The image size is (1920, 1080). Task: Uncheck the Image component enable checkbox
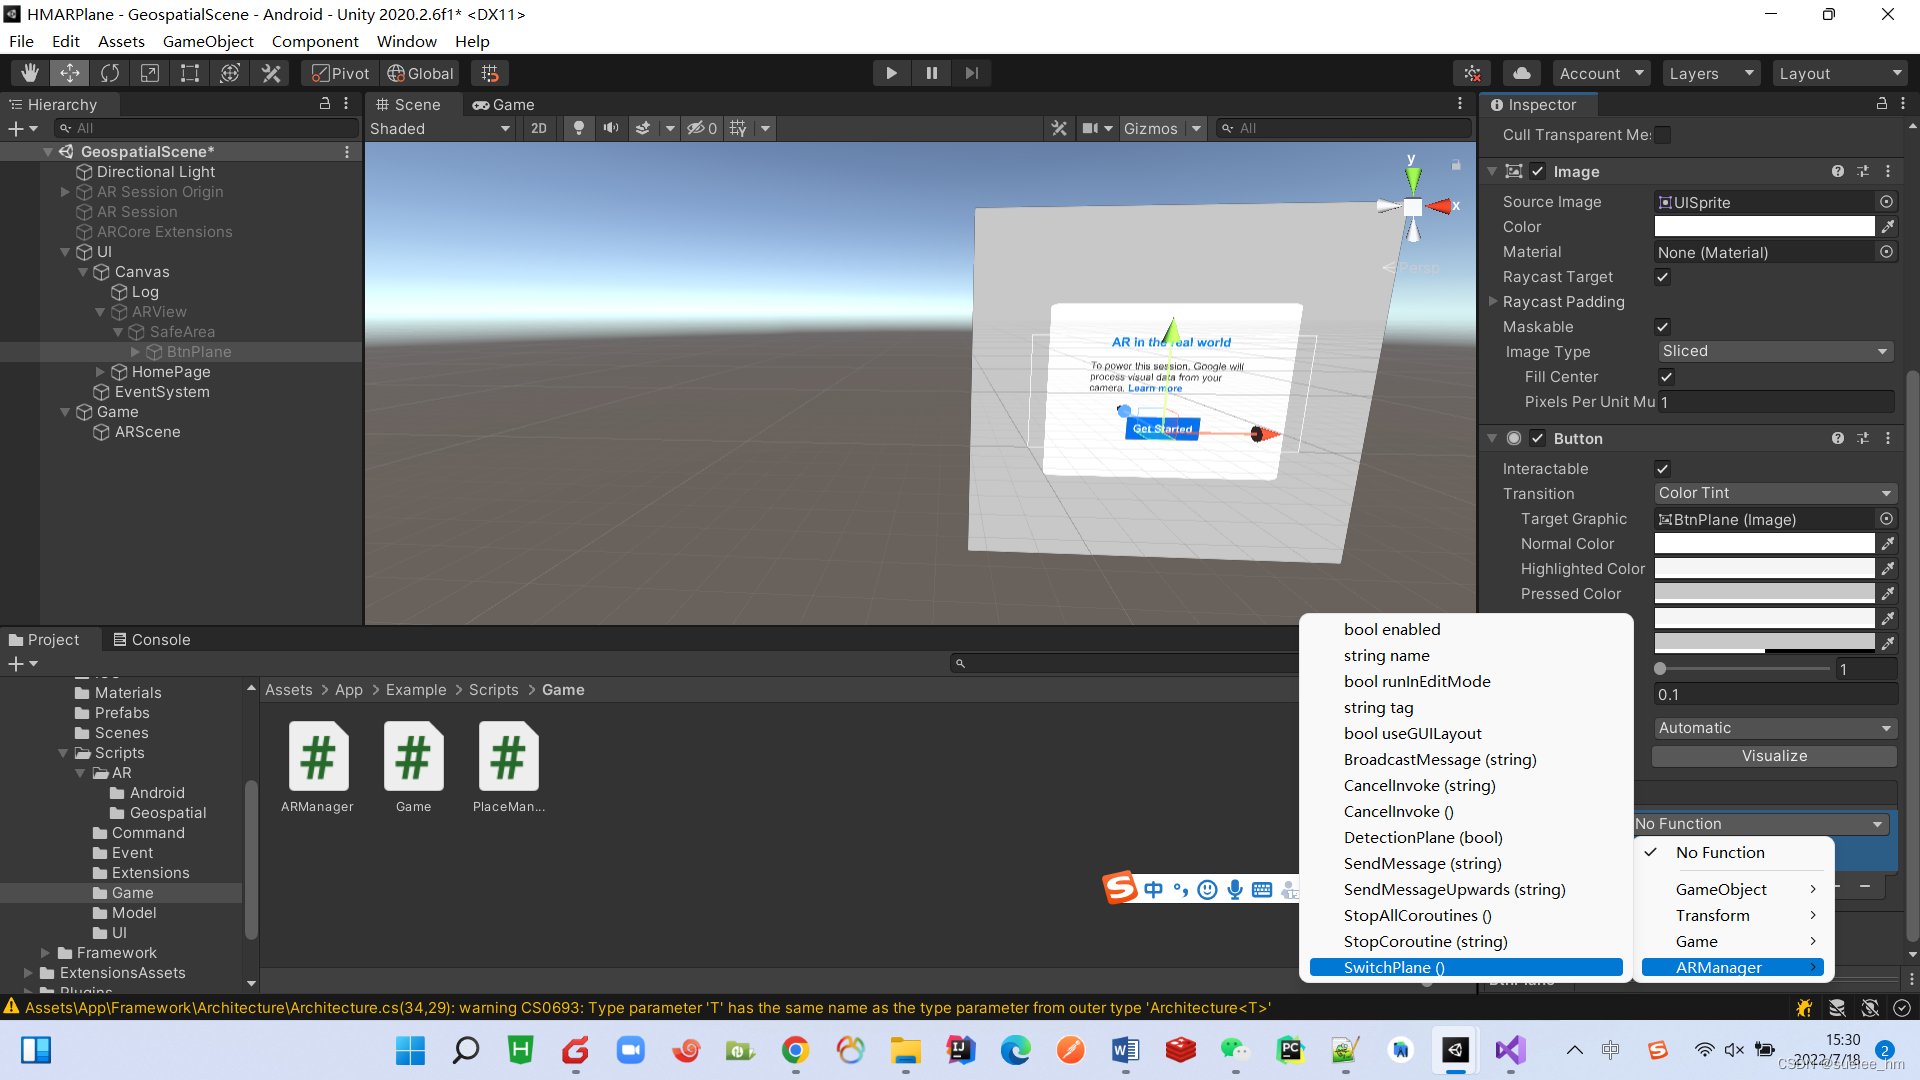tap(1538, 172)
